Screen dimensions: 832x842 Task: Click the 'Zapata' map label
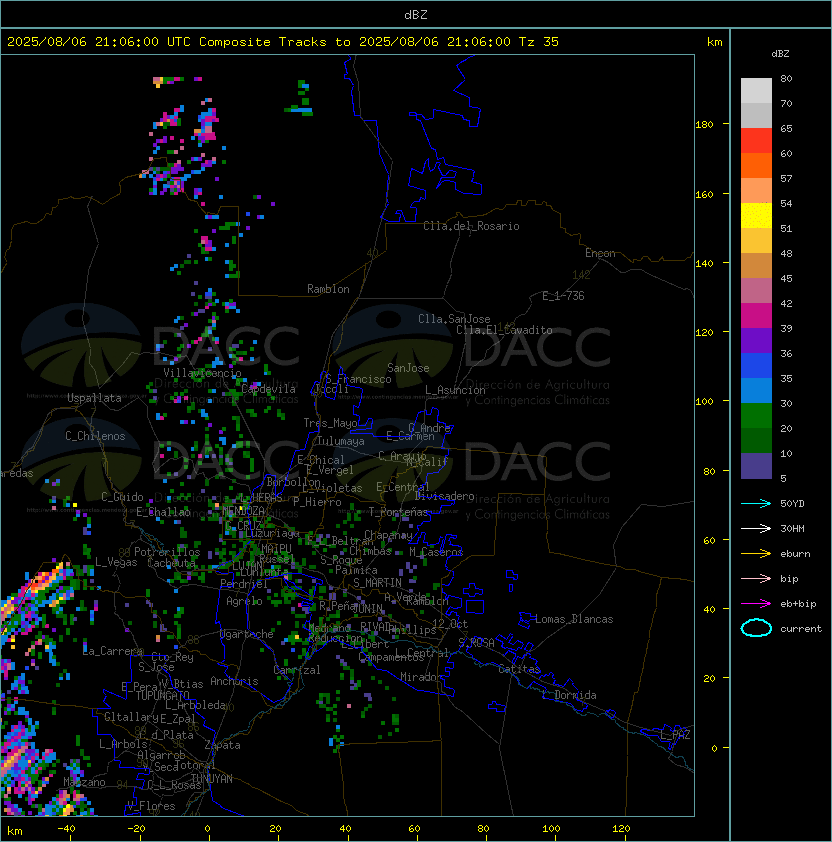222,745
